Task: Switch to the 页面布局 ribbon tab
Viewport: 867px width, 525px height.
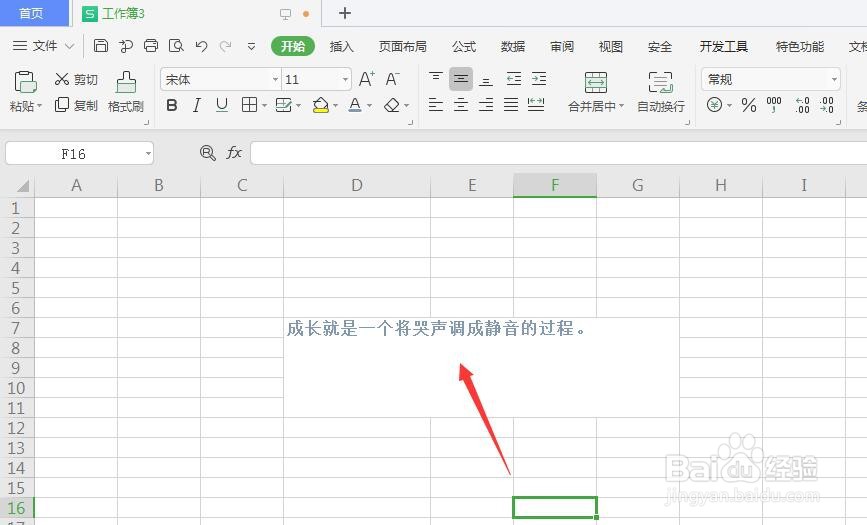Action: coord(403,46)
